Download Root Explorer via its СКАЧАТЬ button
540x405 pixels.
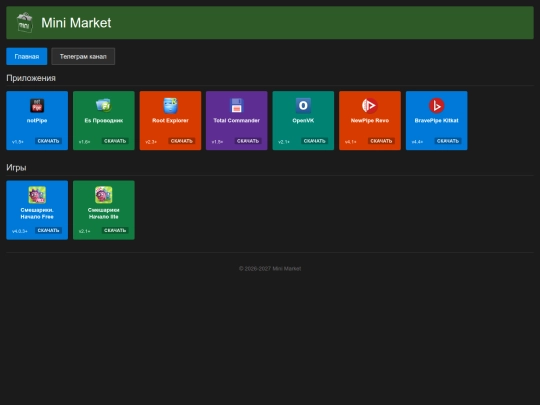[181, 141]
